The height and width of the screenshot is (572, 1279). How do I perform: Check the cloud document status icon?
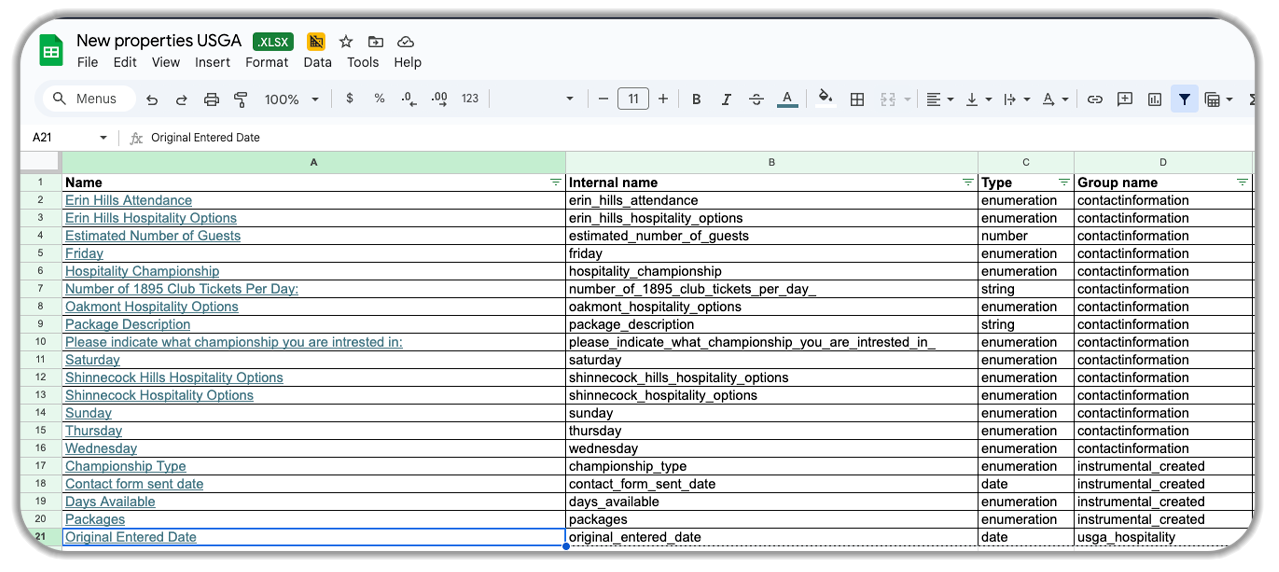click(x=406, y=41)
